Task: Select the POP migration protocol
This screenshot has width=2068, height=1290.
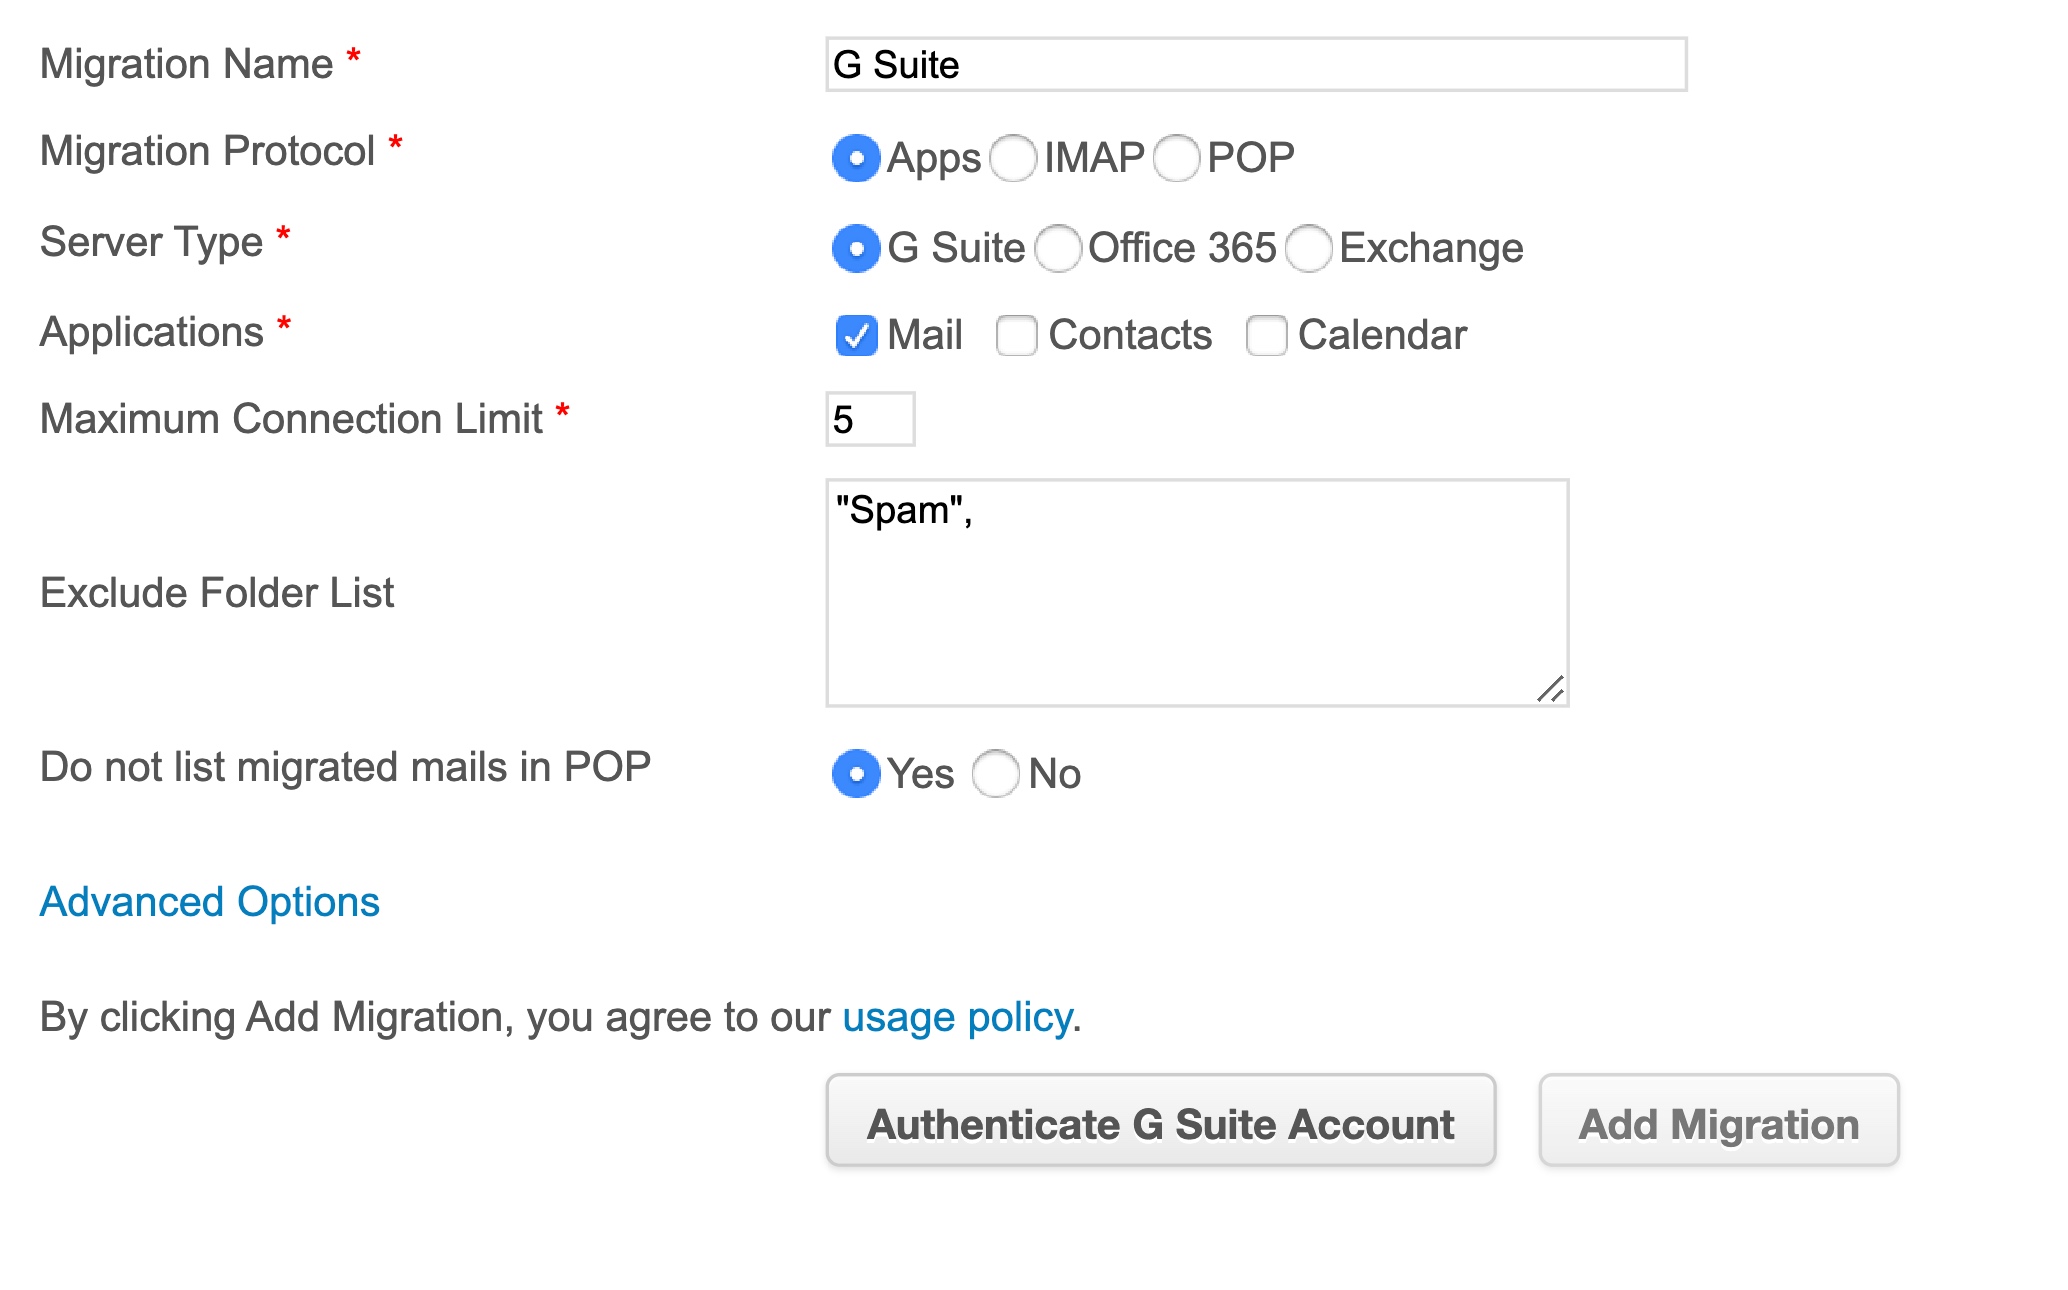Action: click(x=1176, y=158)
